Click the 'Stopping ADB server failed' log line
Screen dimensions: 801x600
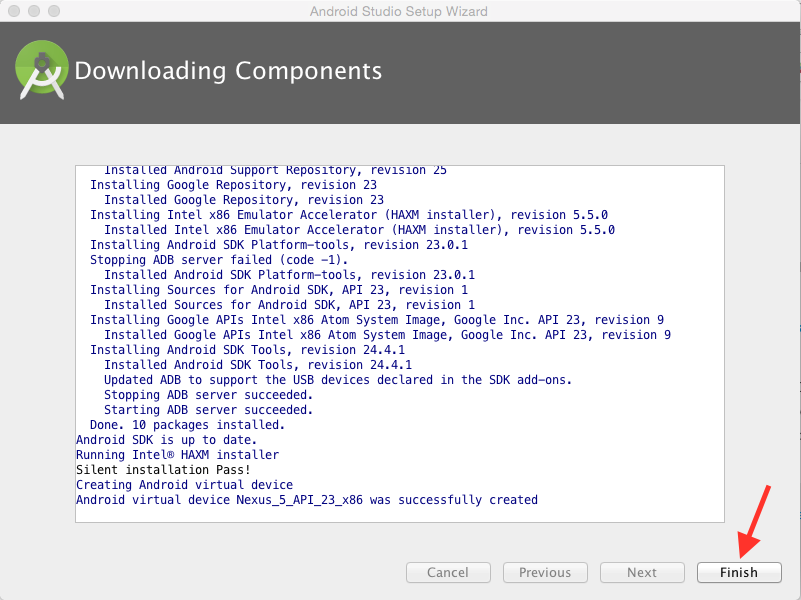(219, 260)
